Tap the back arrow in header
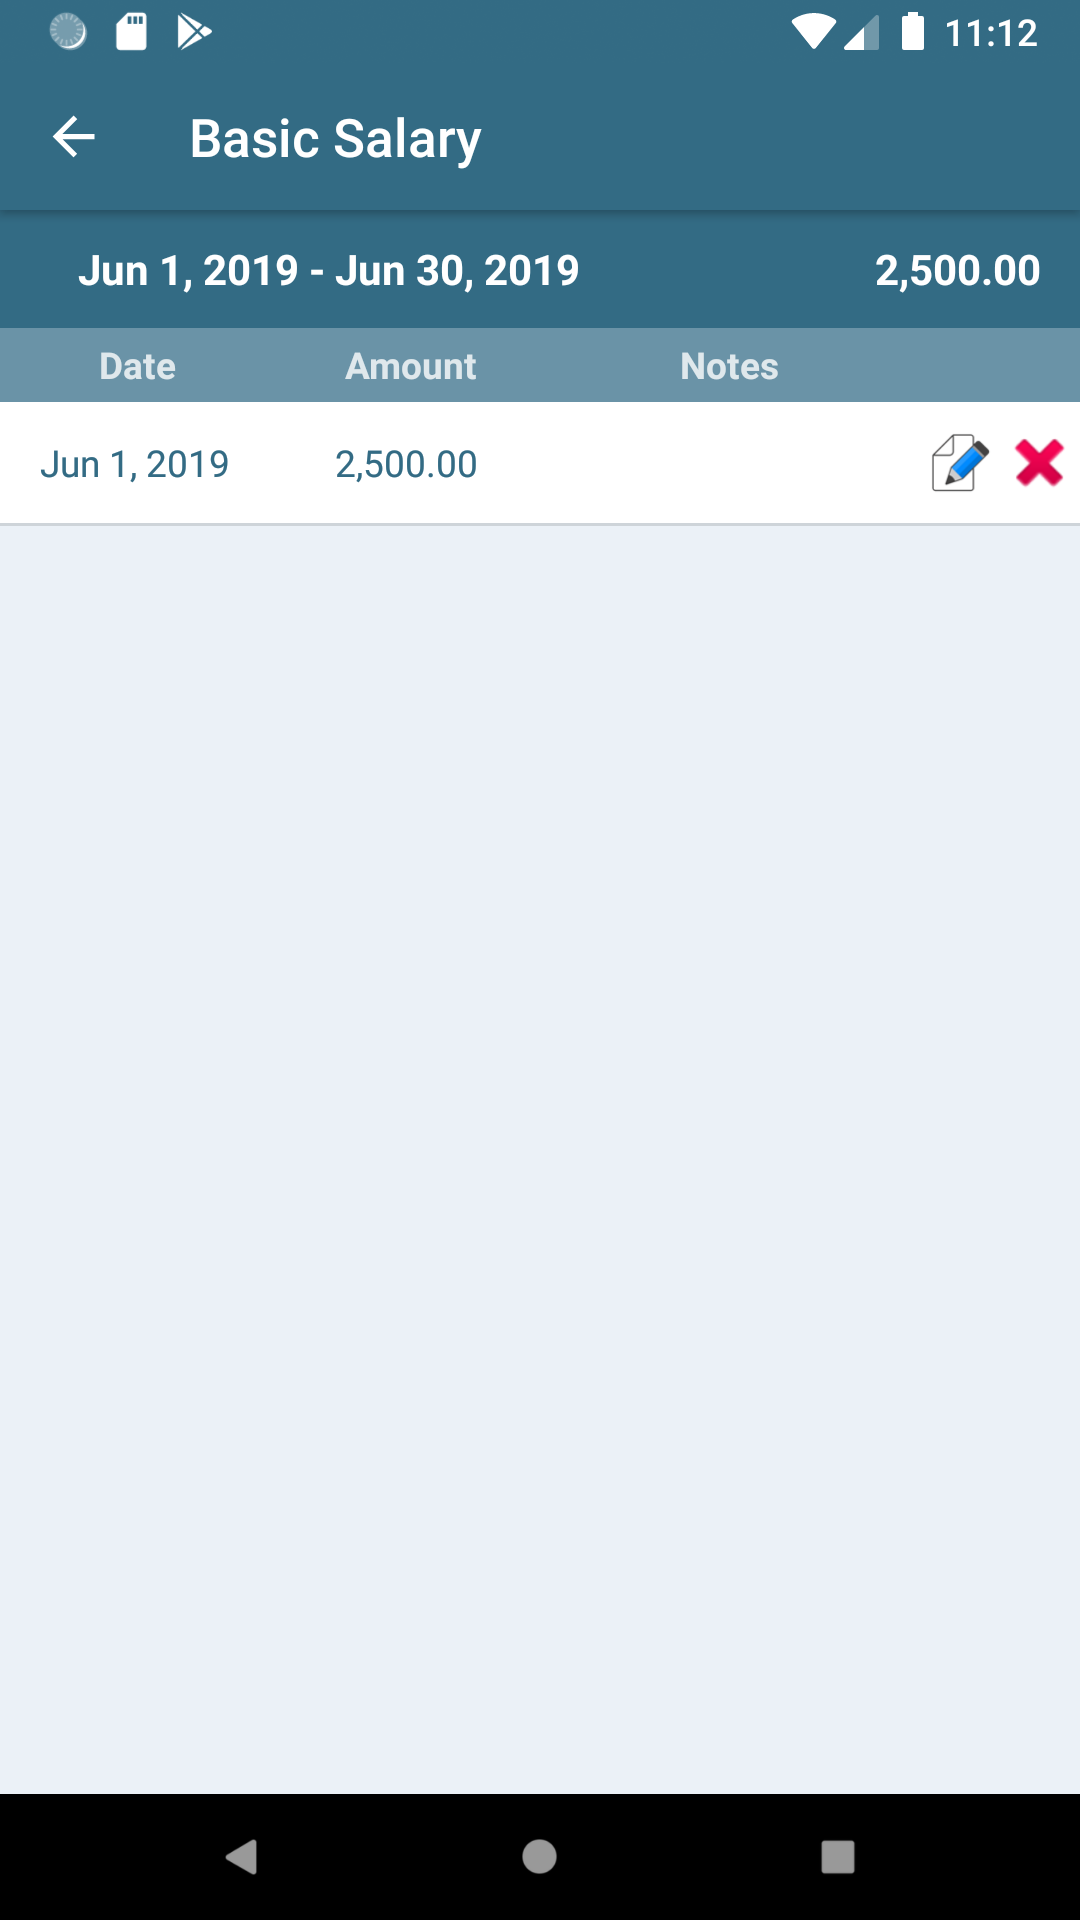The width and height of the screenshot is (1080, 1920). click(74, 138)
